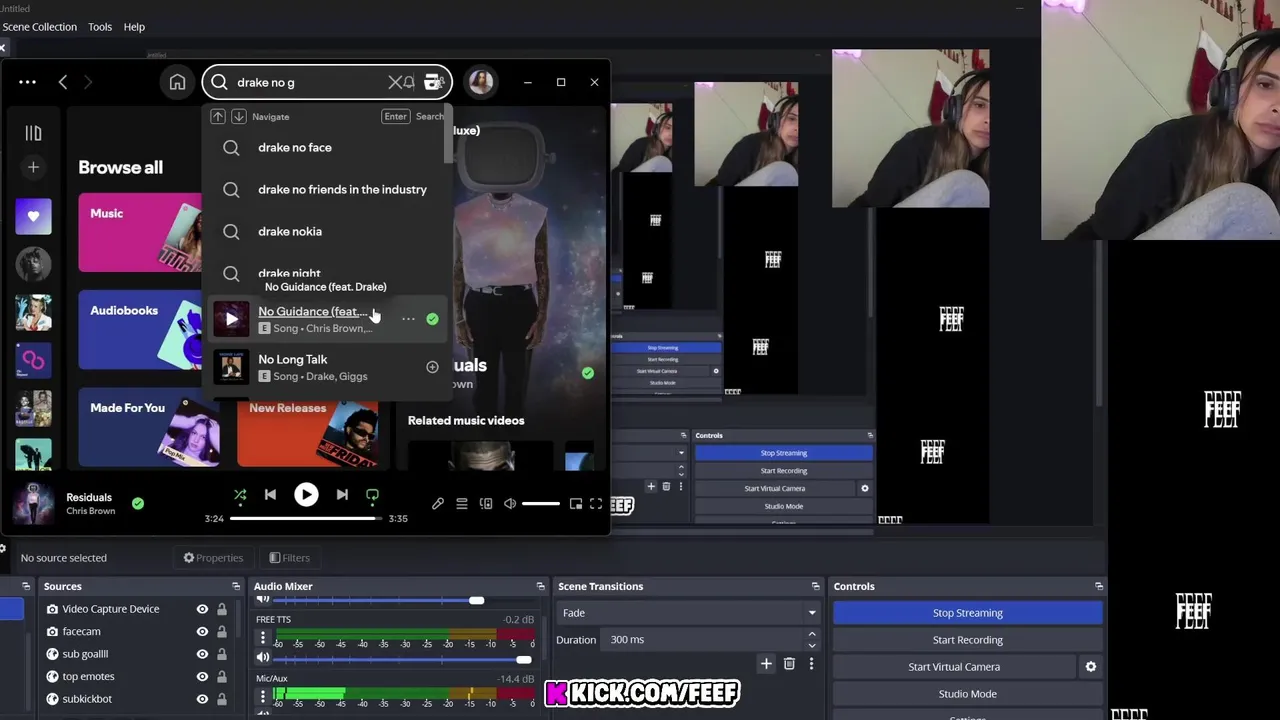The image size is (1280, 720).
Task: Open connect to a device
Action: click(486, 504)
